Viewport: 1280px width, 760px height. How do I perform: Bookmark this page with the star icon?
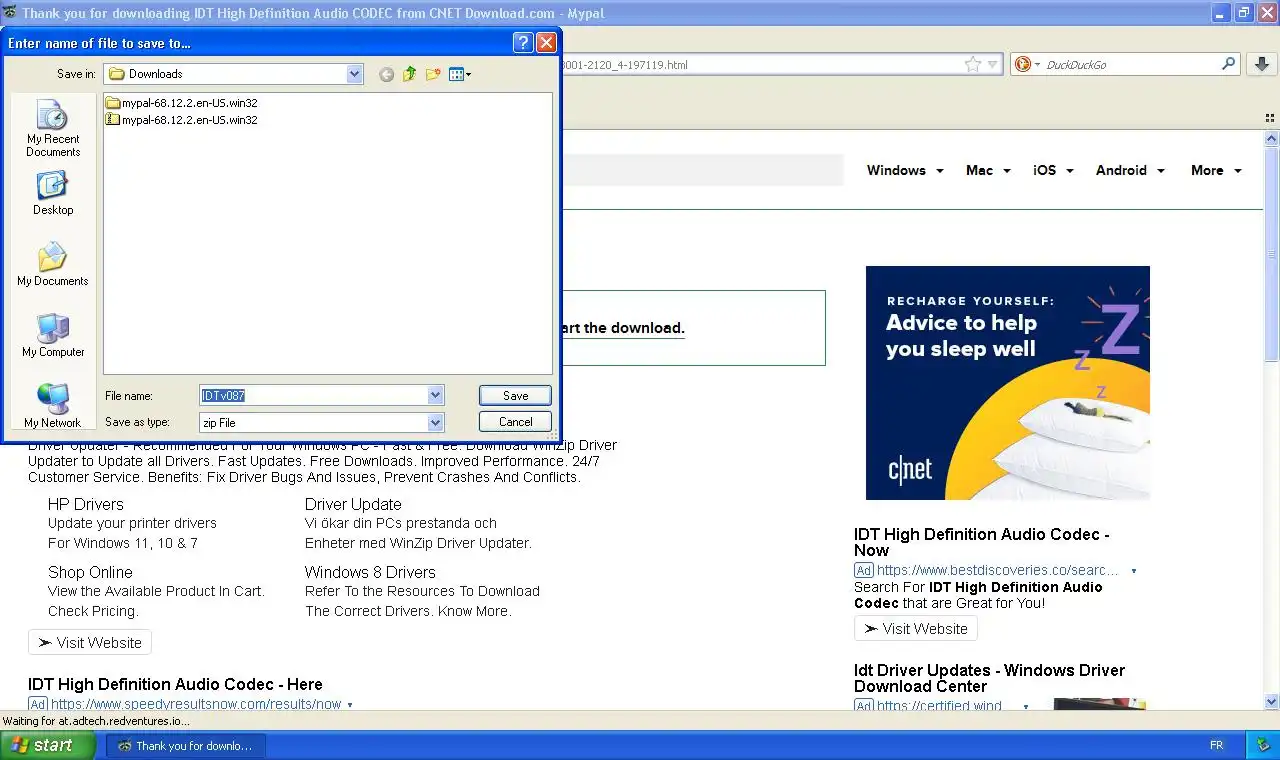coord(972,64)
